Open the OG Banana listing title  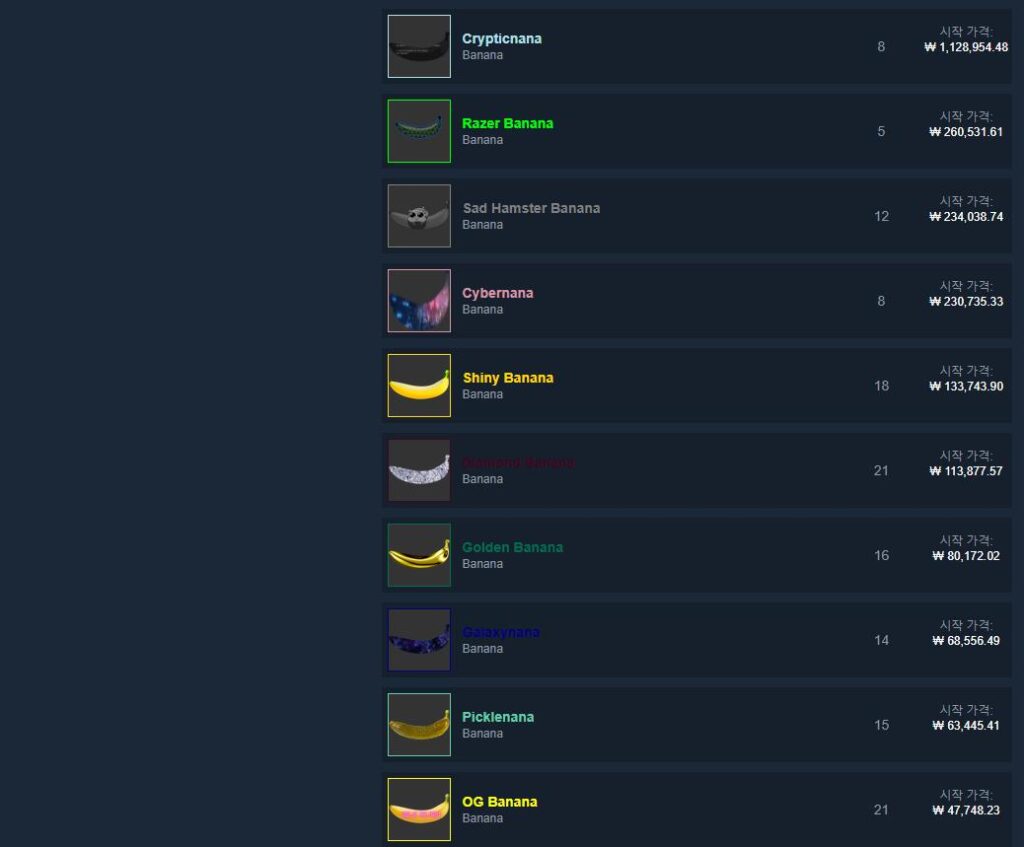(500, 802)
